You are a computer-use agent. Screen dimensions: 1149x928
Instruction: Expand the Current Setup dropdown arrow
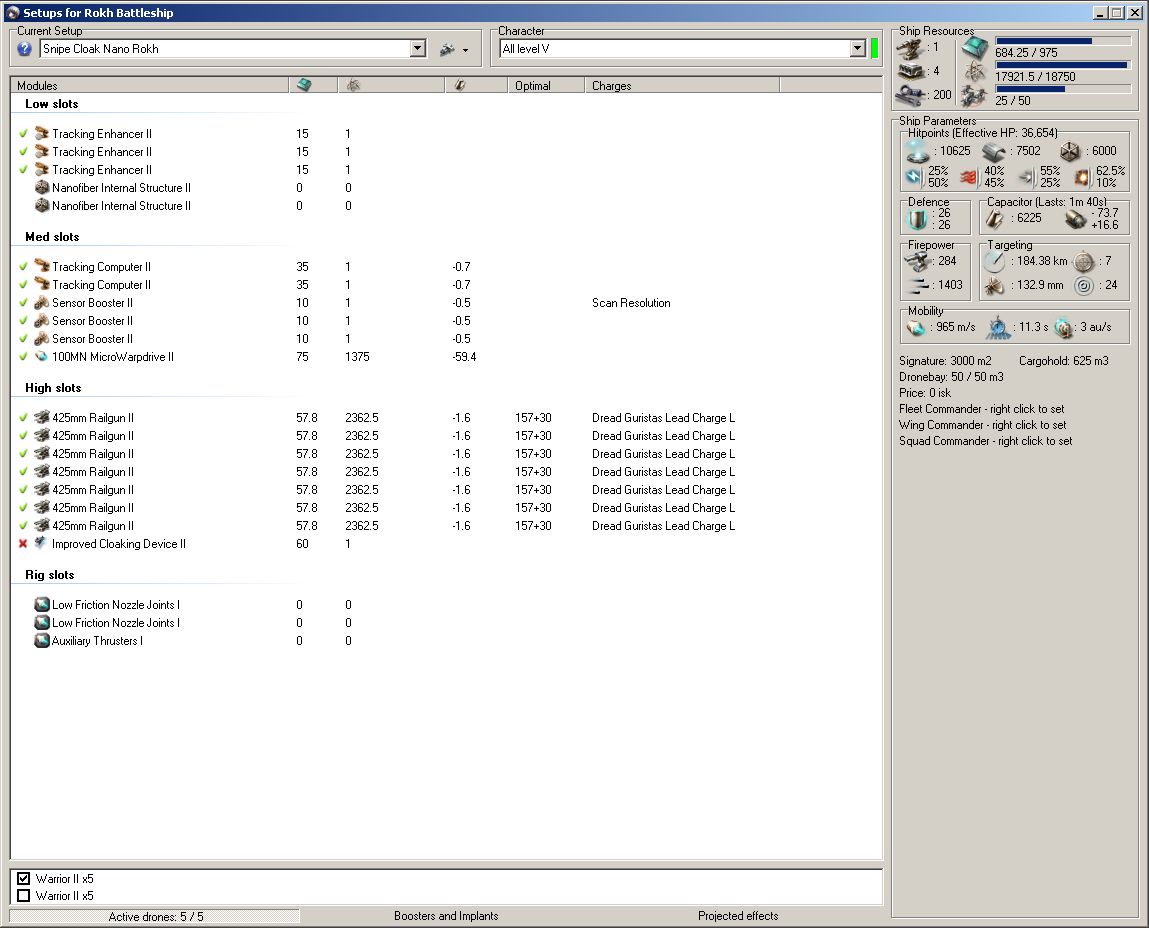tap(418, 49)
